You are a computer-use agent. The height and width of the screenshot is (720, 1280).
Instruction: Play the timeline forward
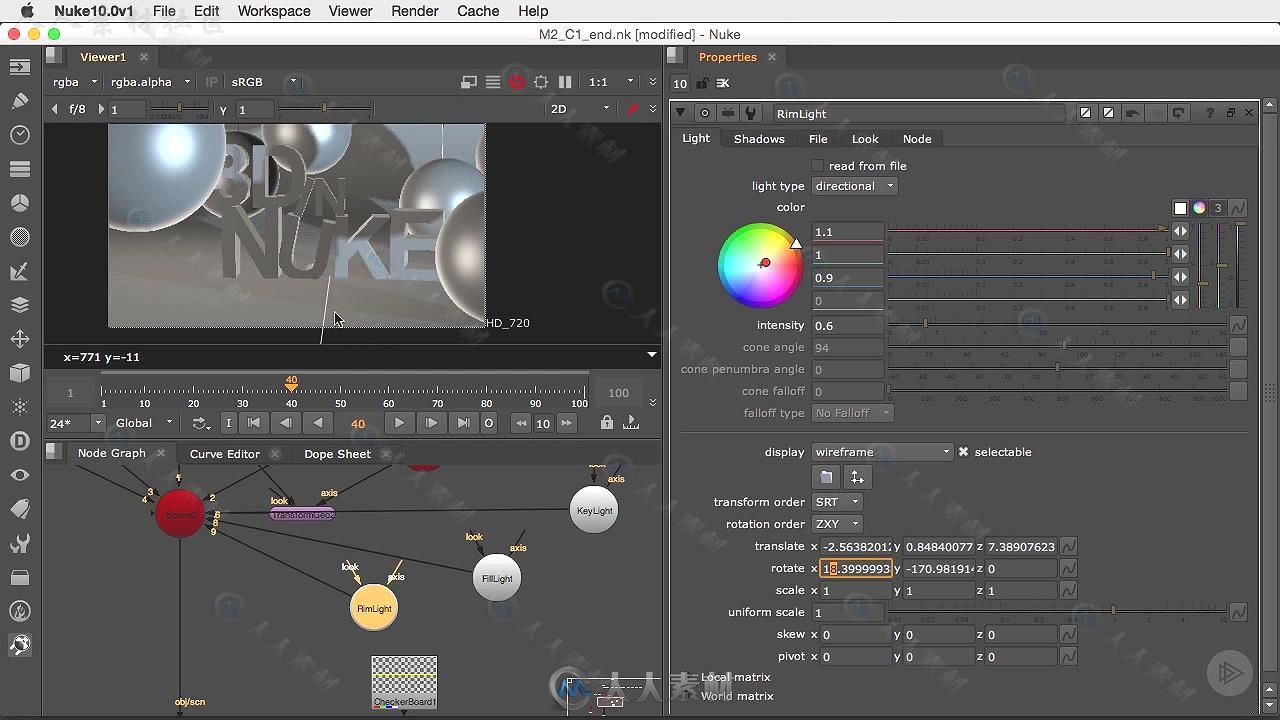coord(399,423)
